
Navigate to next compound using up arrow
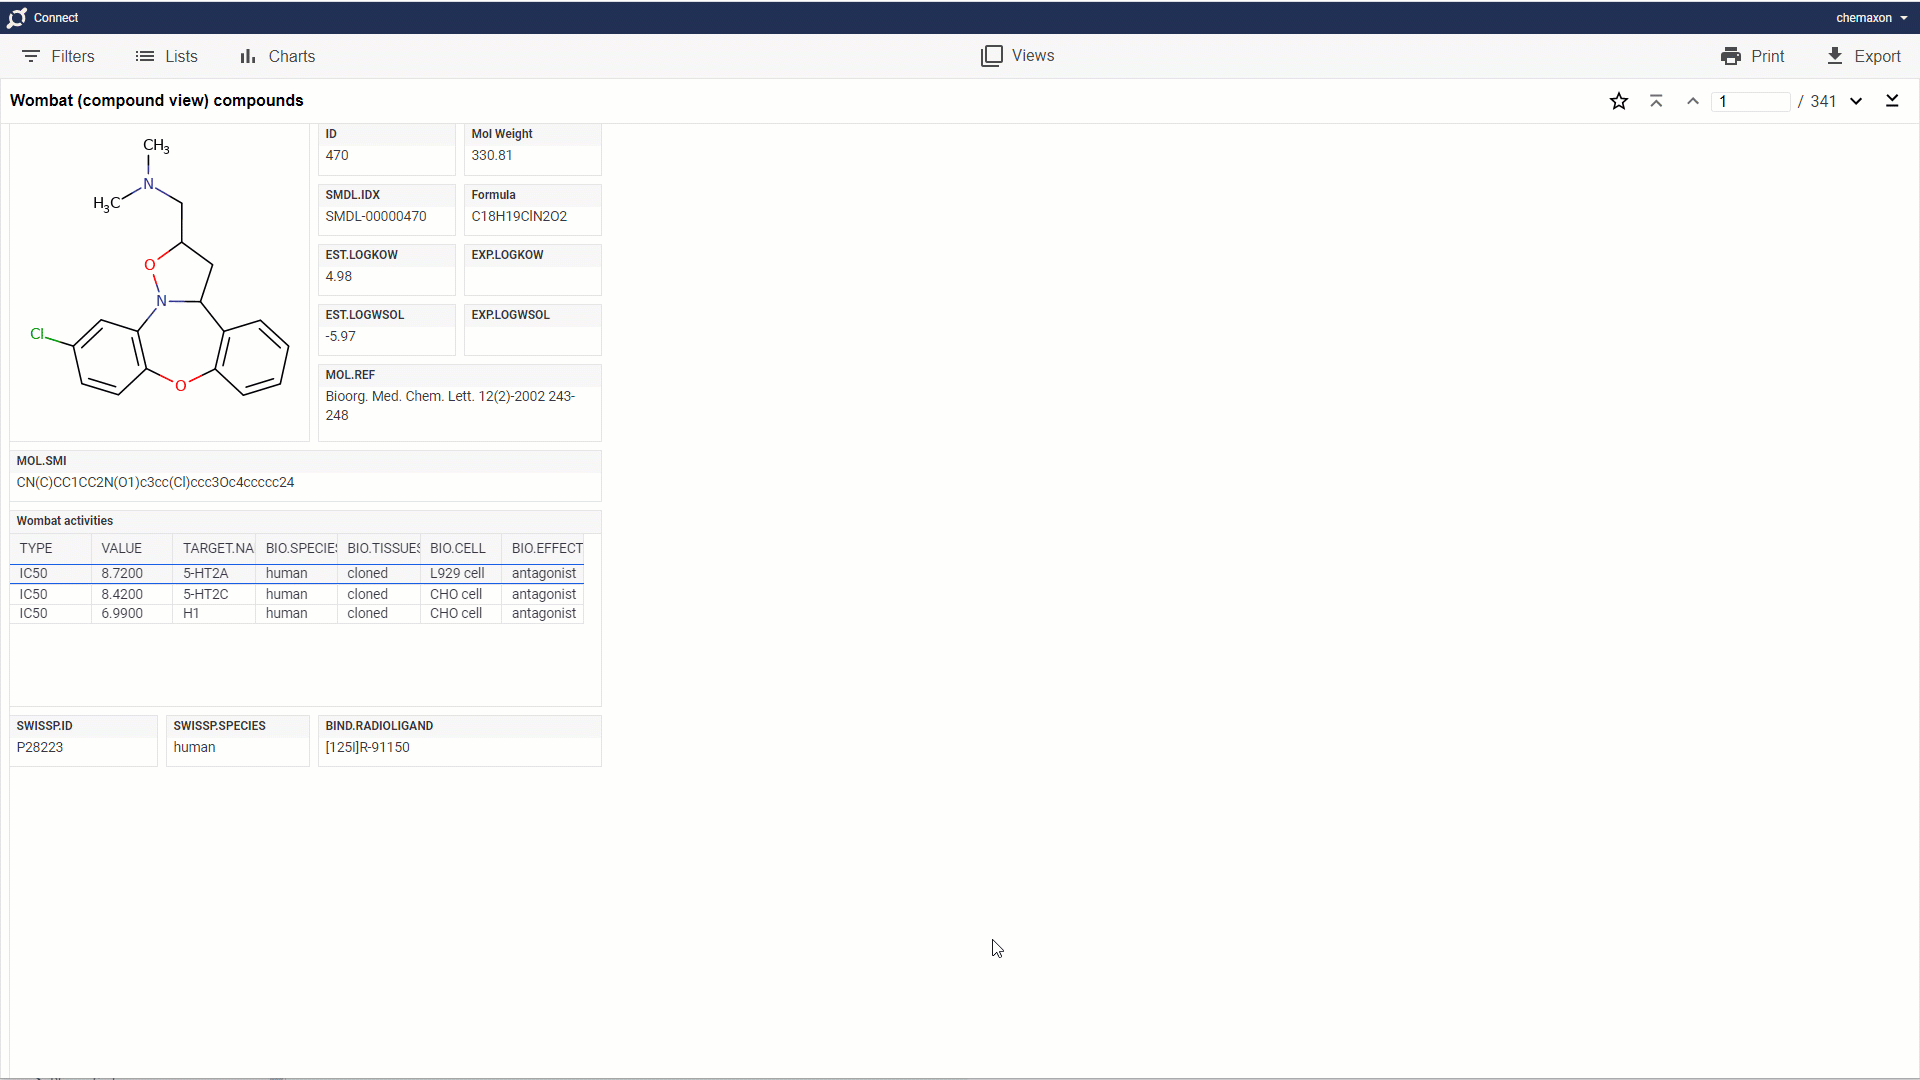click(1693, 100)
